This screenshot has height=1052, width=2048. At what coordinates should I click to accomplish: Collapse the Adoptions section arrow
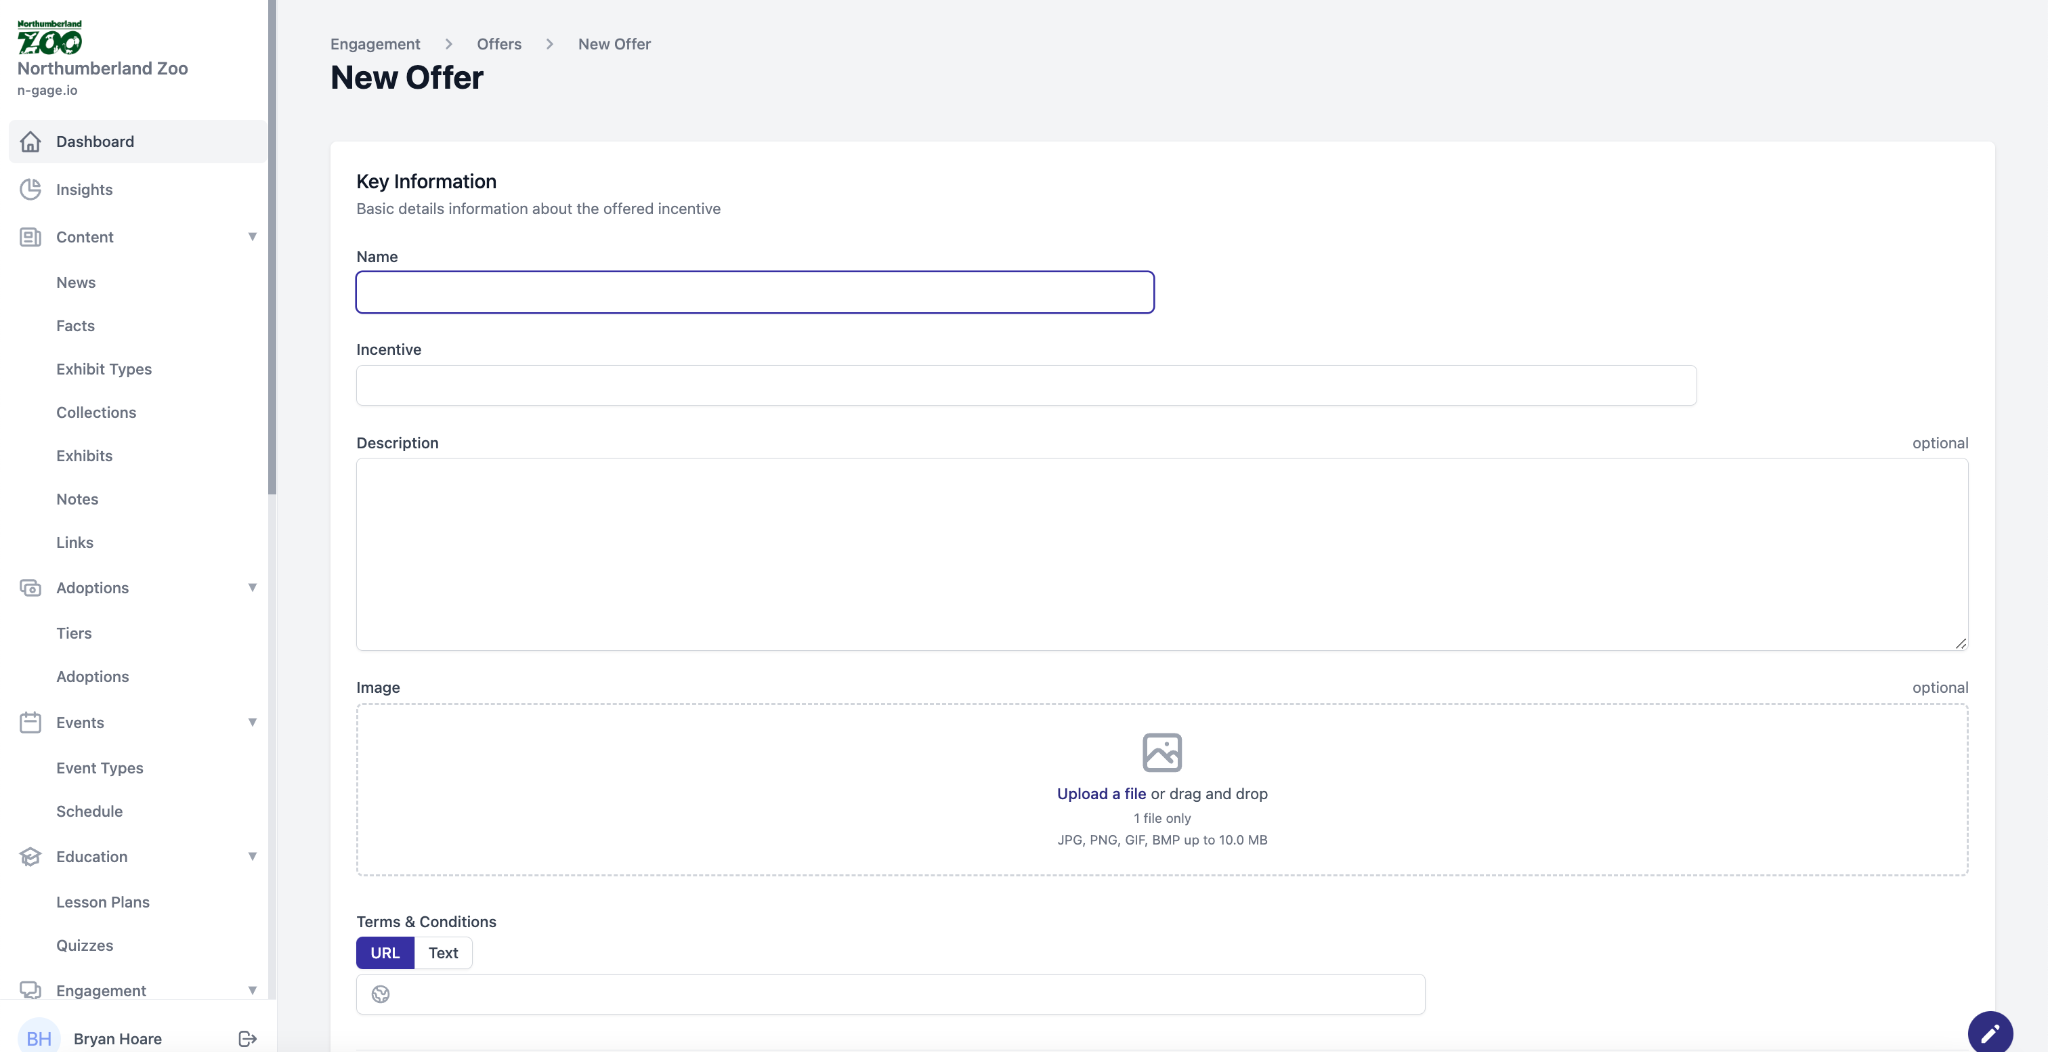tap(252, 588)
